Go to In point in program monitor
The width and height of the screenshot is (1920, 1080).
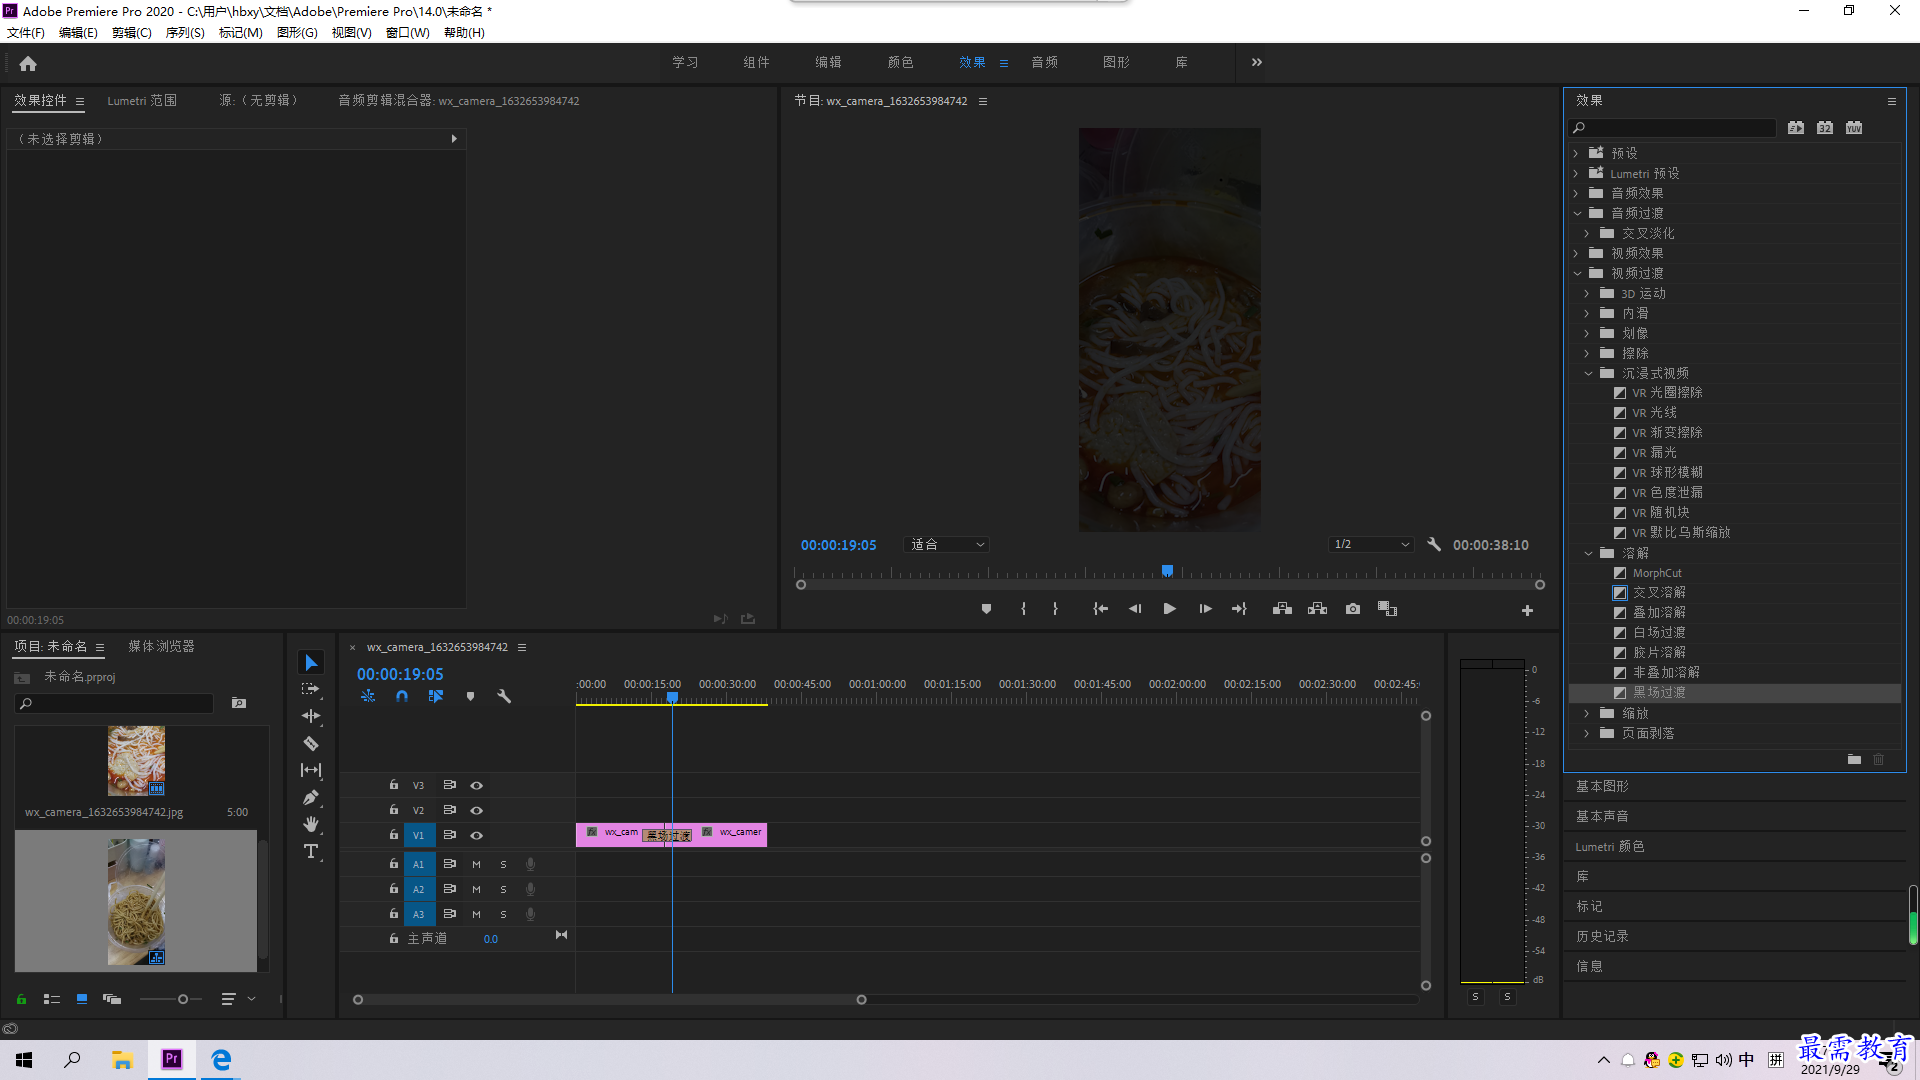tap(1100, 609)
